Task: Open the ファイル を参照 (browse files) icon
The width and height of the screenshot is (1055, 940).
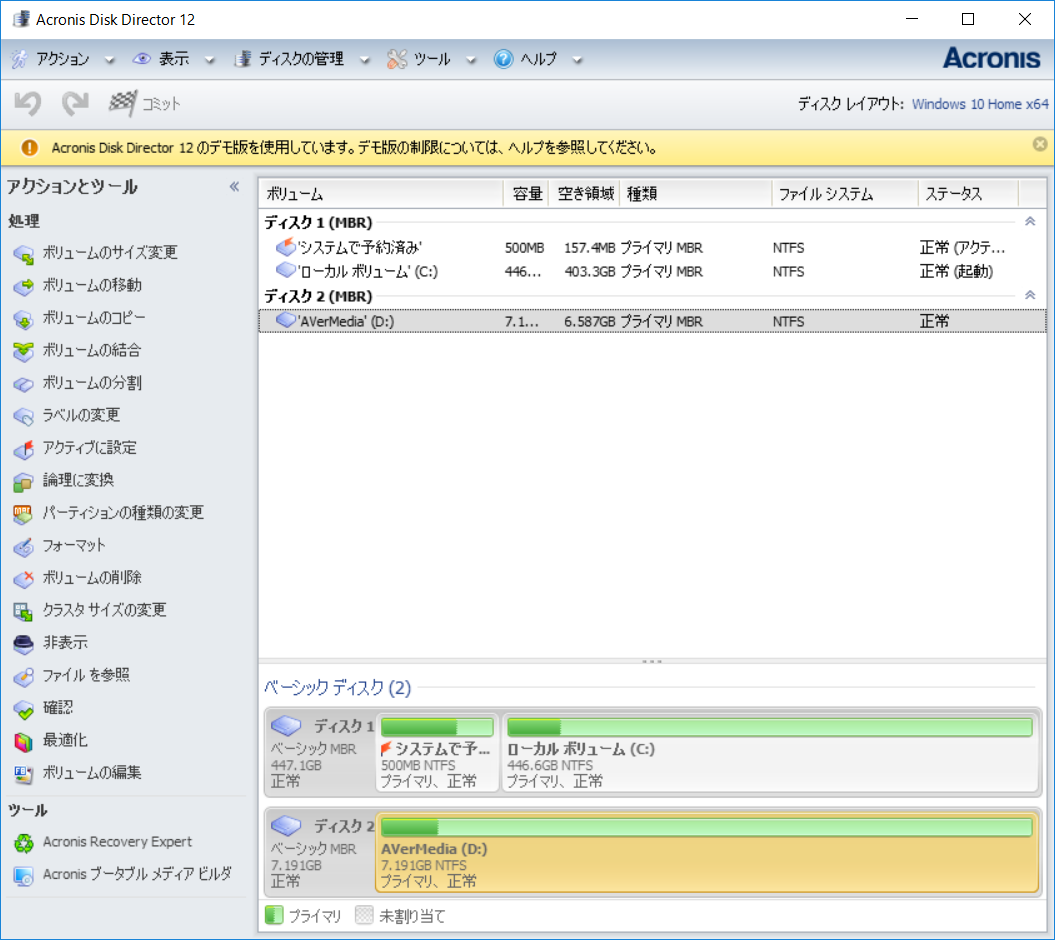Action: coord(24,676)
